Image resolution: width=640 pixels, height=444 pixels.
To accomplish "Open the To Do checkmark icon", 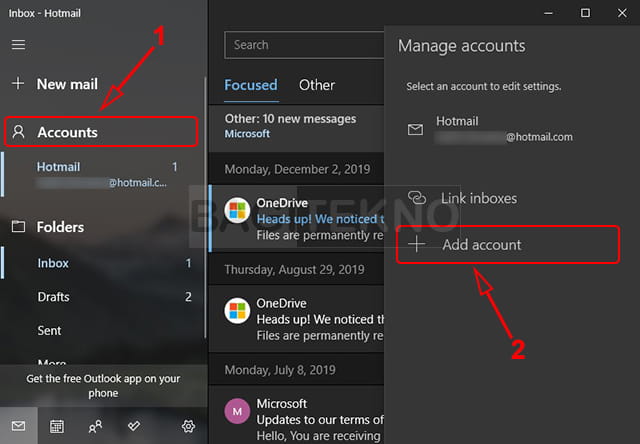I will tap(133, 426).
